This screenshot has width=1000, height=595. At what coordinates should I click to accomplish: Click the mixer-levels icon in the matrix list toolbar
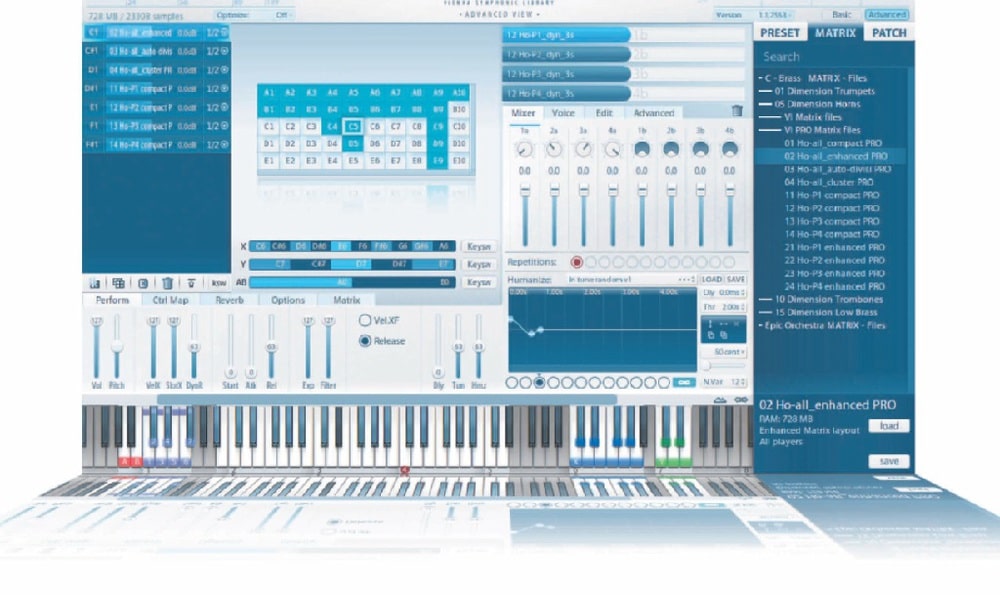tap(95, 283)
